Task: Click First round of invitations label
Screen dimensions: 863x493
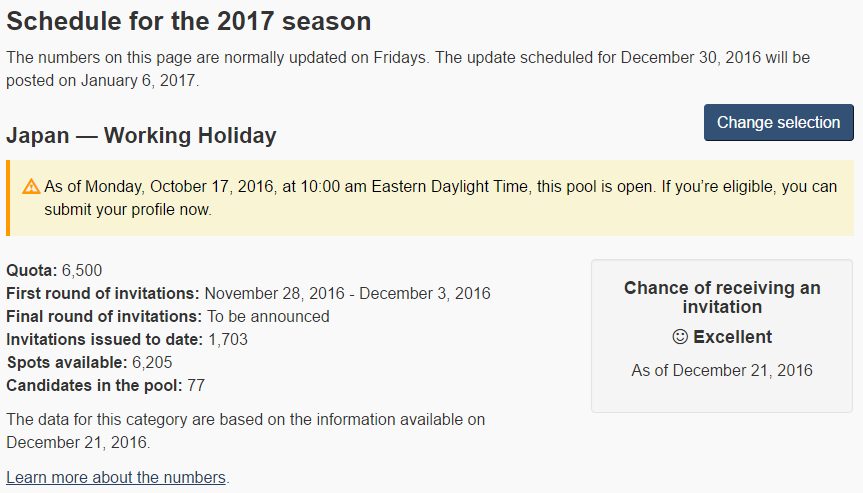Action: point(103,293)
